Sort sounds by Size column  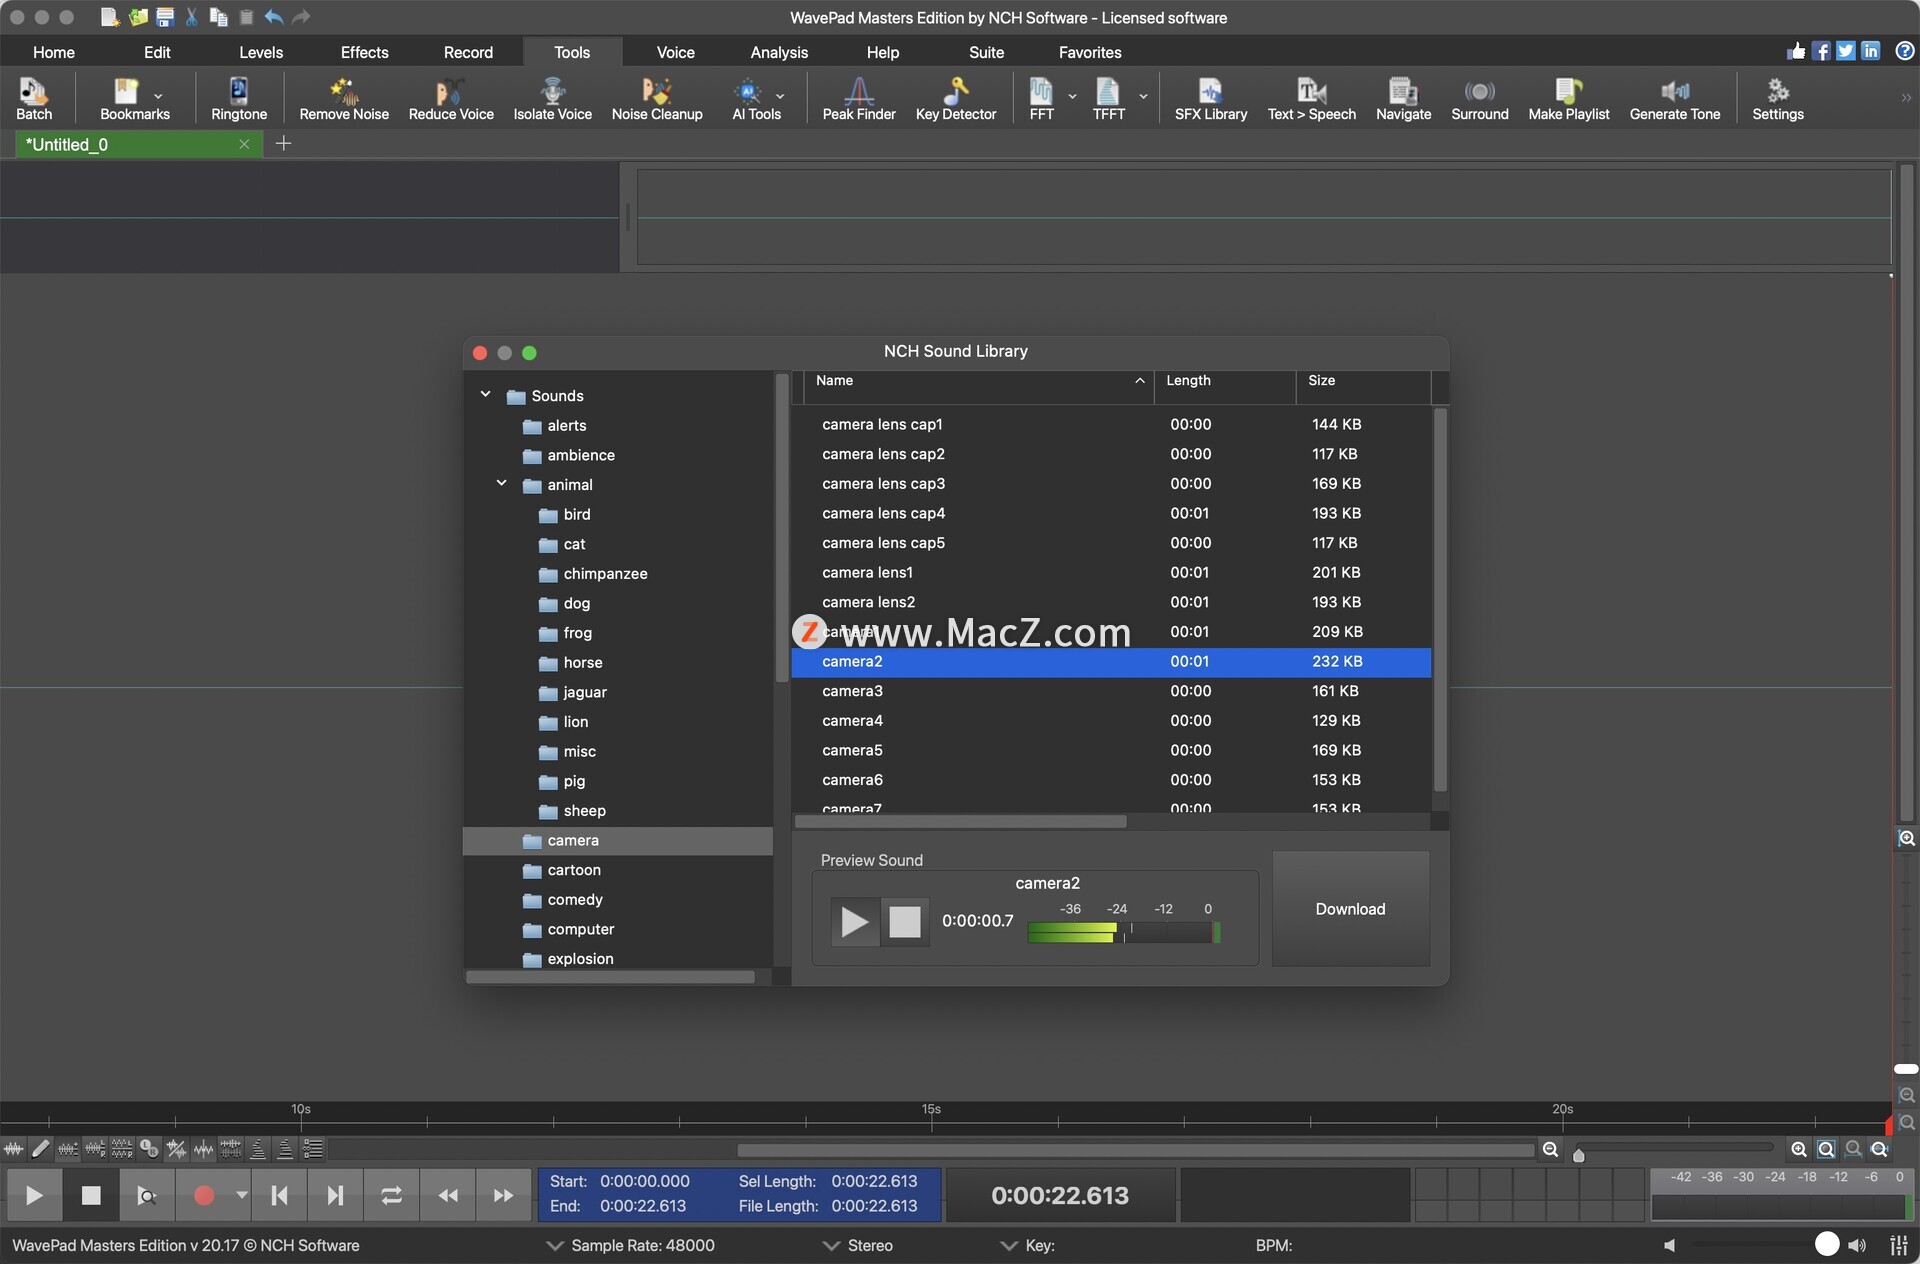pos(1363,381)
